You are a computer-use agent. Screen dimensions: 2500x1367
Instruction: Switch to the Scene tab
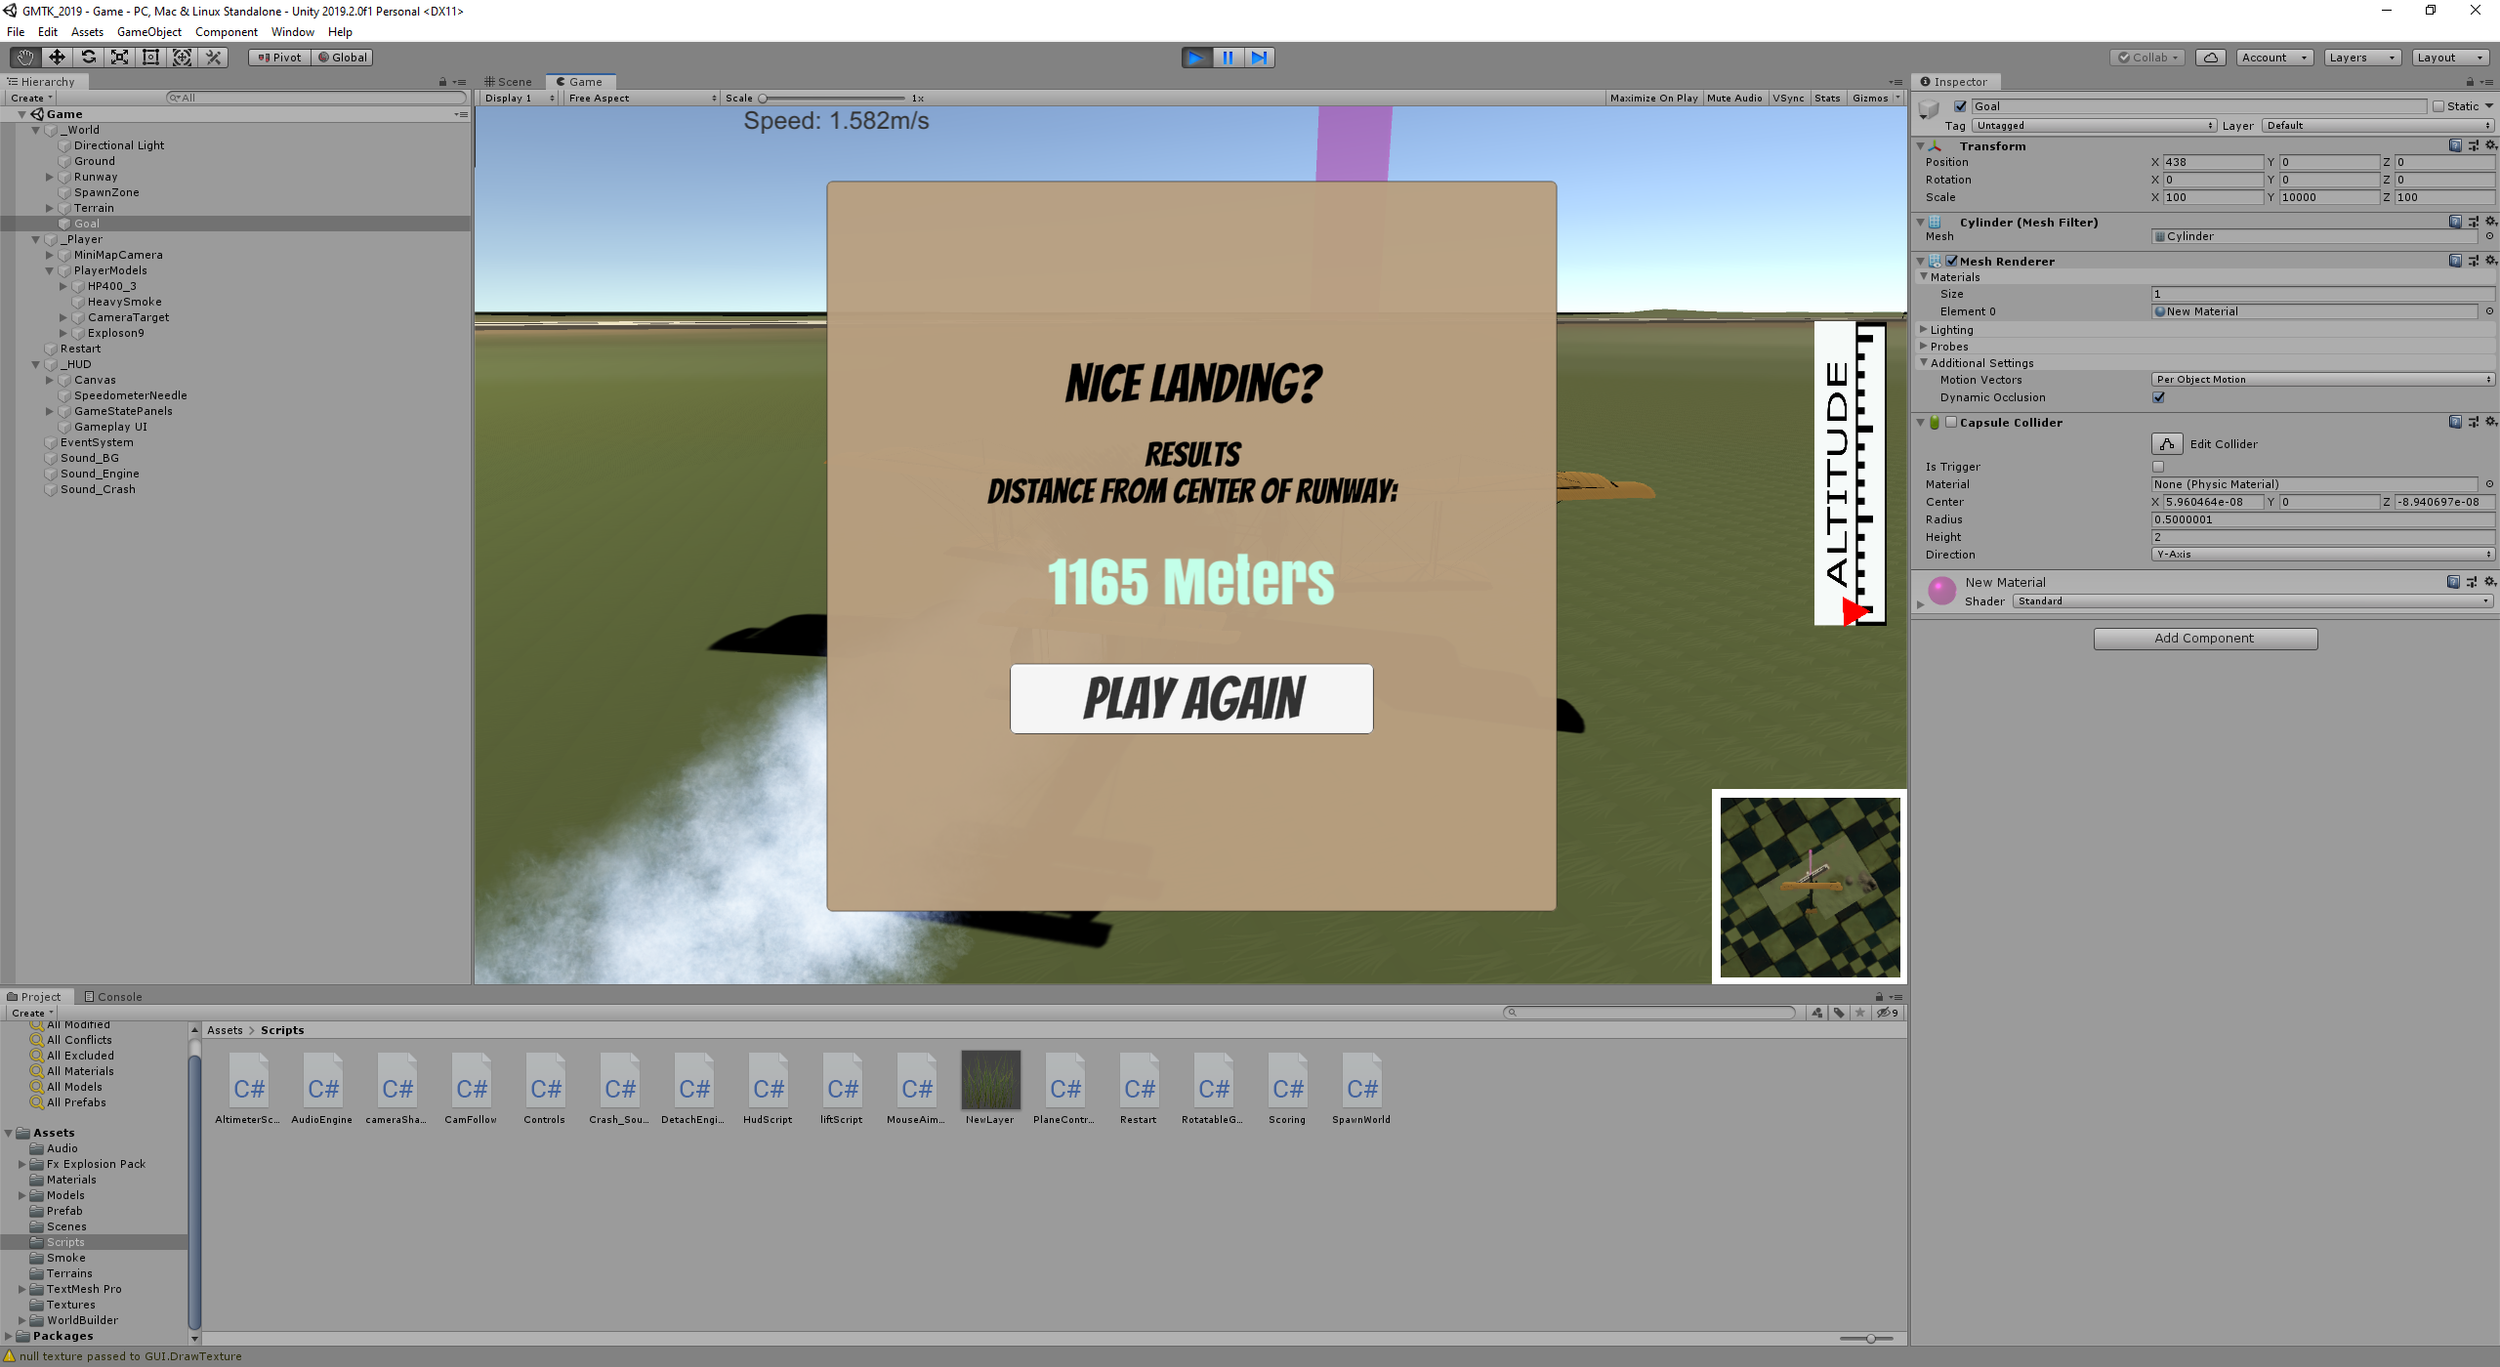508,82
